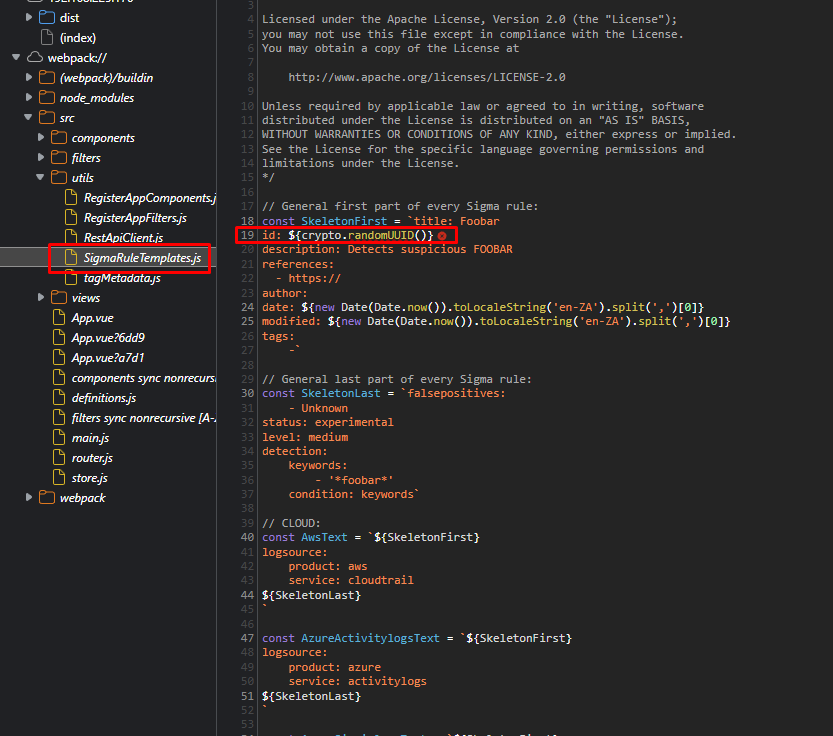Click the folder icon beside node_modules
The image size is (833, 736).
pos(46,97)
